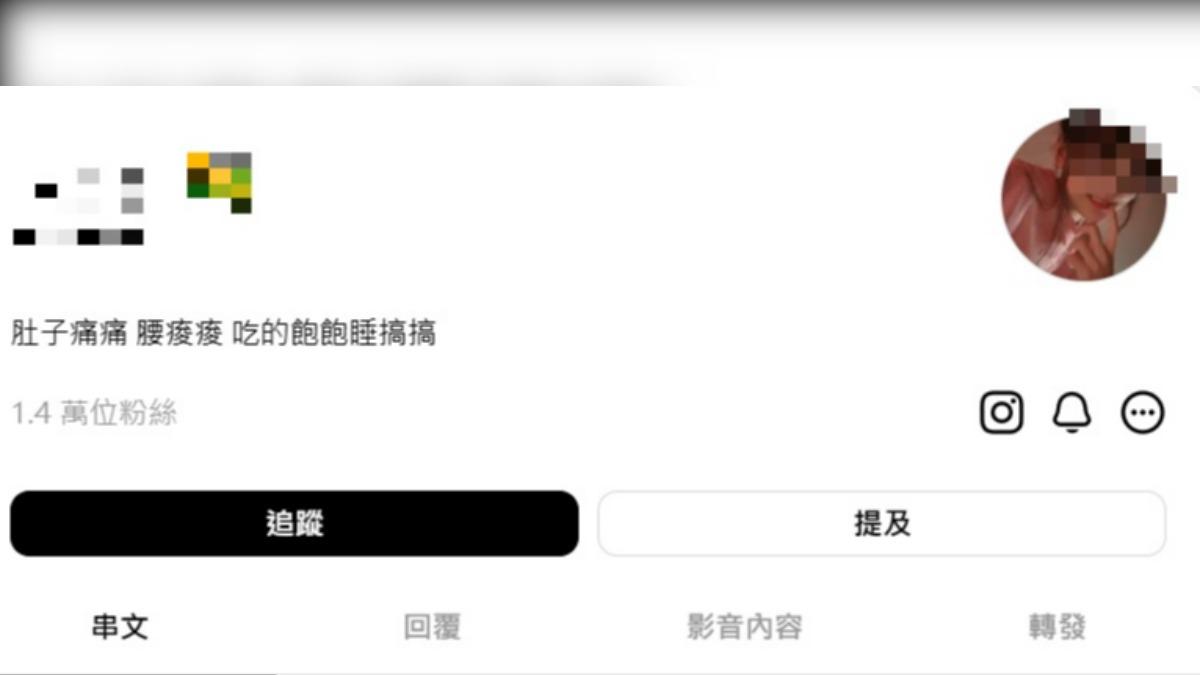
Task: Click the colorful pixelated badge beside name
Action: tap(219, 182)
